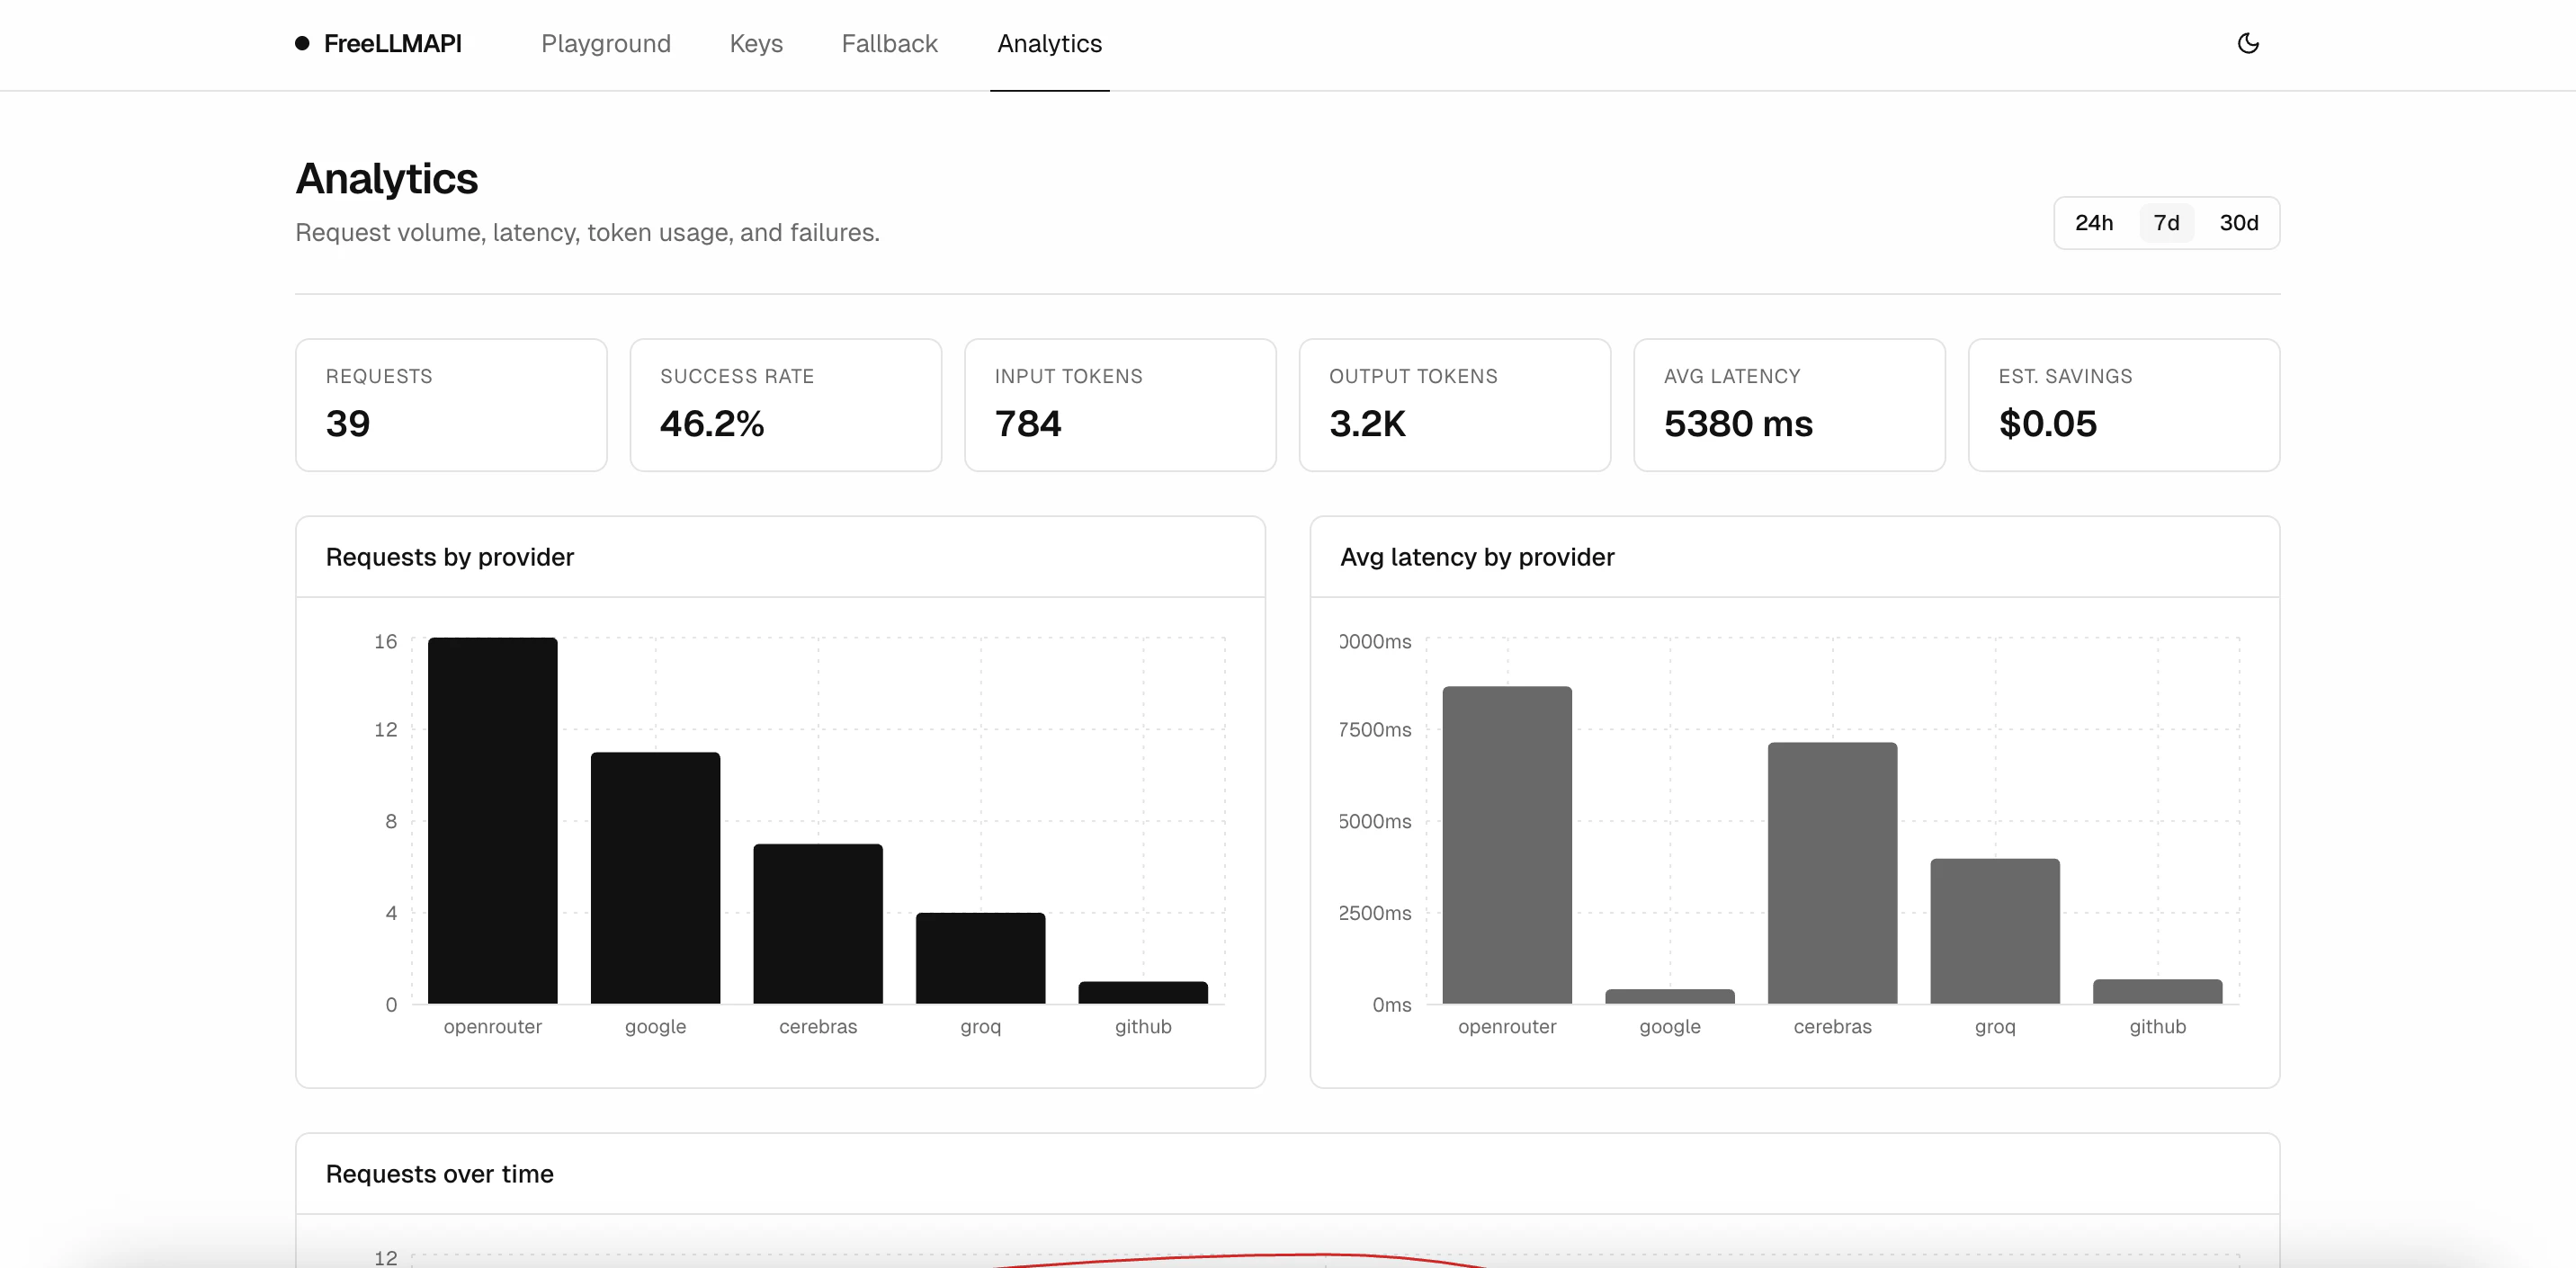This screenshot has width=2576, height=1268.
Task: Select the REQUESTS stat card showing 39
Action: click(451, 404)
